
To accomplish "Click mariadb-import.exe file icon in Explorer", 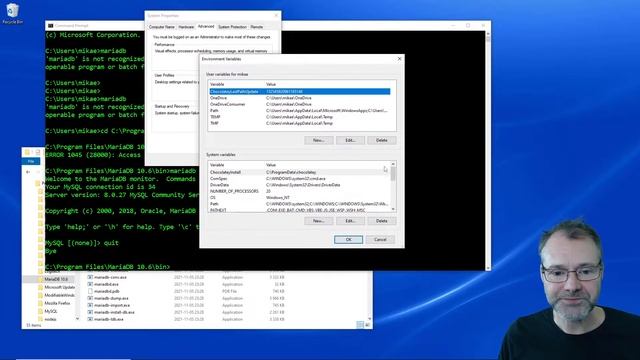I will 90,305.
